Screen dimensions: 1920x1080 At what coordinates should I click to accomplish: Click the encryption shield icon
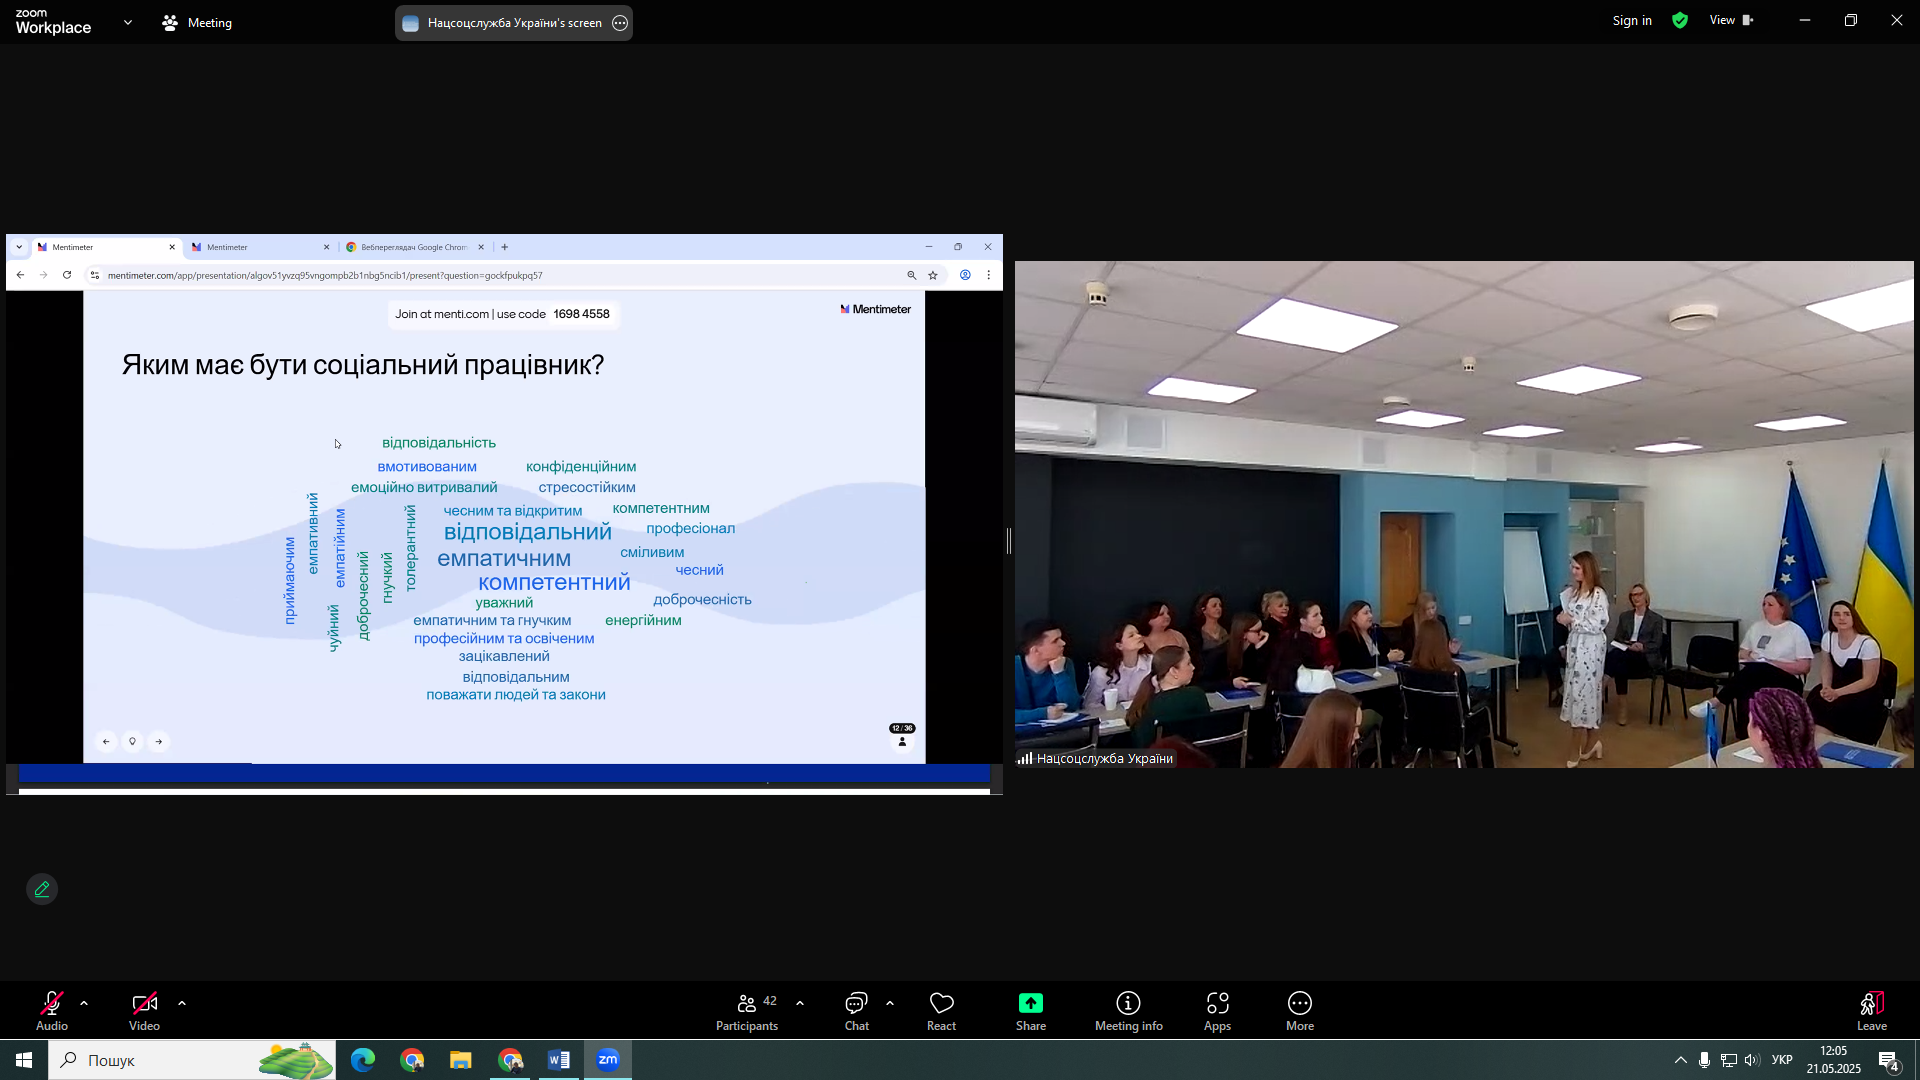coord(1680,21)
